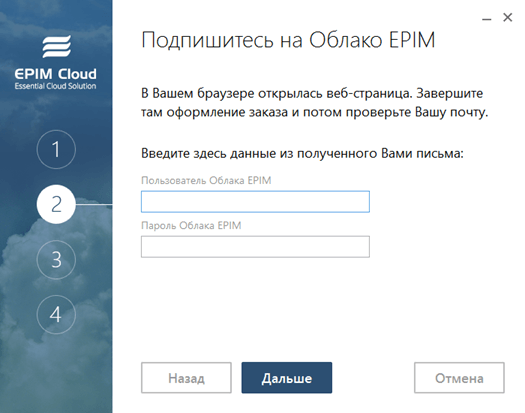
Task: Minimize the EPIM Cloud window
Action: (x=486, y=19)
